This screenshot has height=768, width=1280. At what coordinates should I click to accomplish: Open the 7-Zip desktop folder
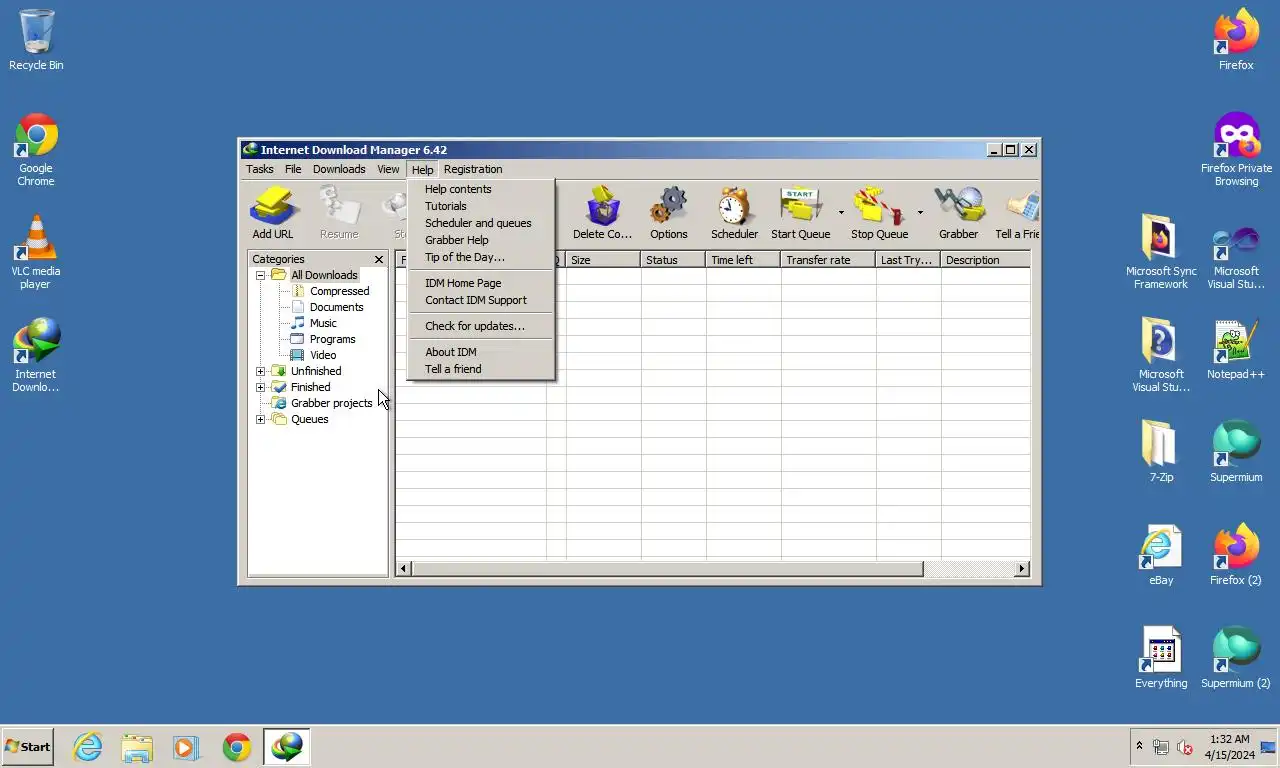pyautogui.click(x=1161, y=452)
